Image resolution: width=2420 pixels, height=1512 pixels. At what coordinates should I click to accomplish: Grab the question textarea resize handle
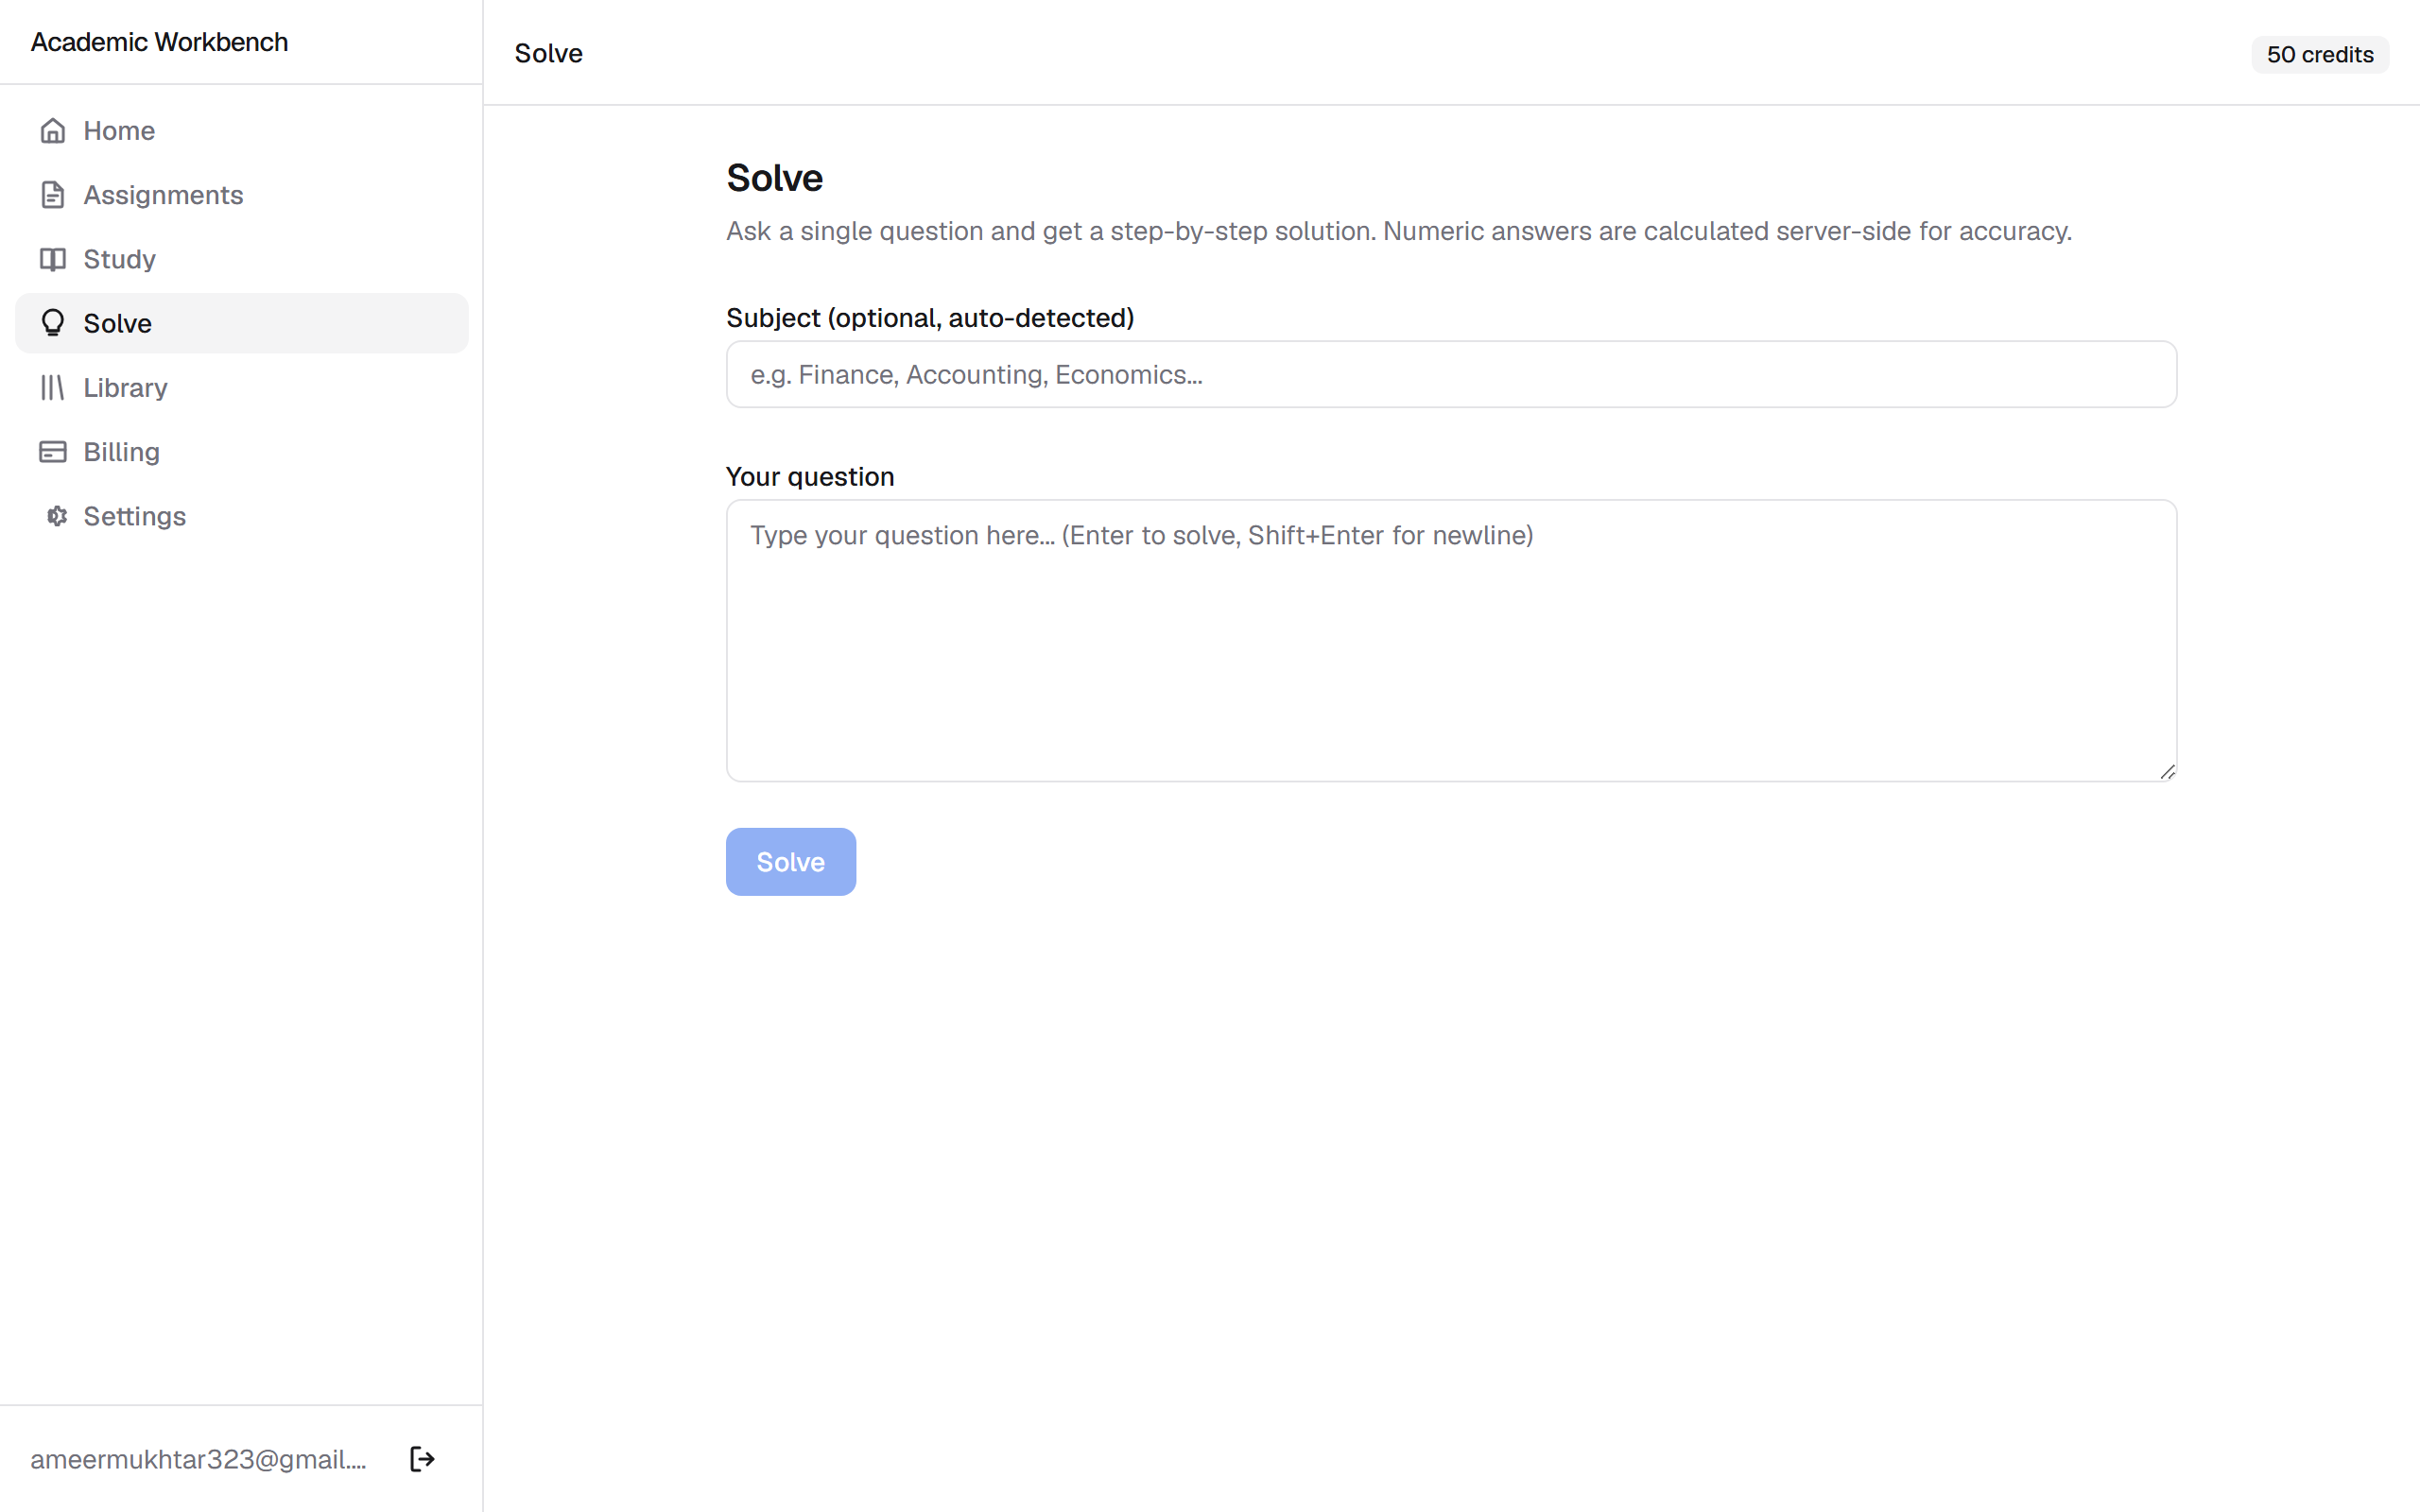click(2166, 771)
